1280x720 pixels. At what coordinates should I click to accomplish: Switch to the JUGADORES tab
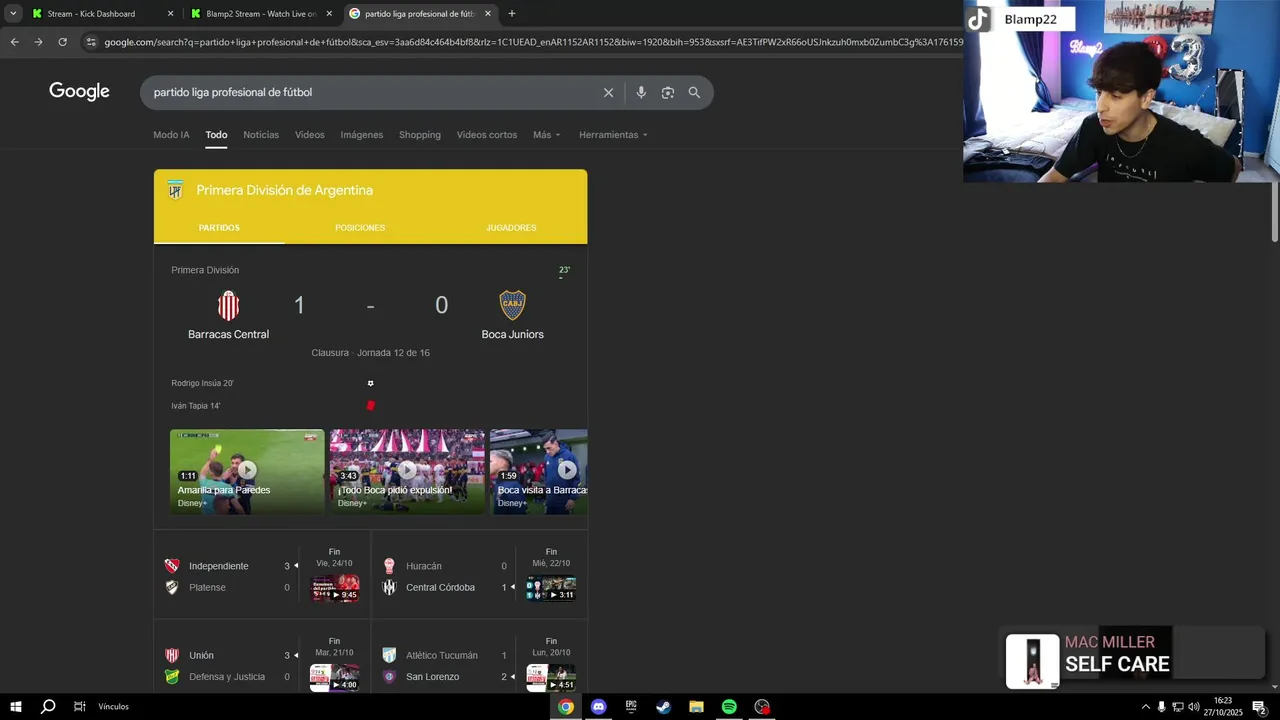click(x=511, y=228)
